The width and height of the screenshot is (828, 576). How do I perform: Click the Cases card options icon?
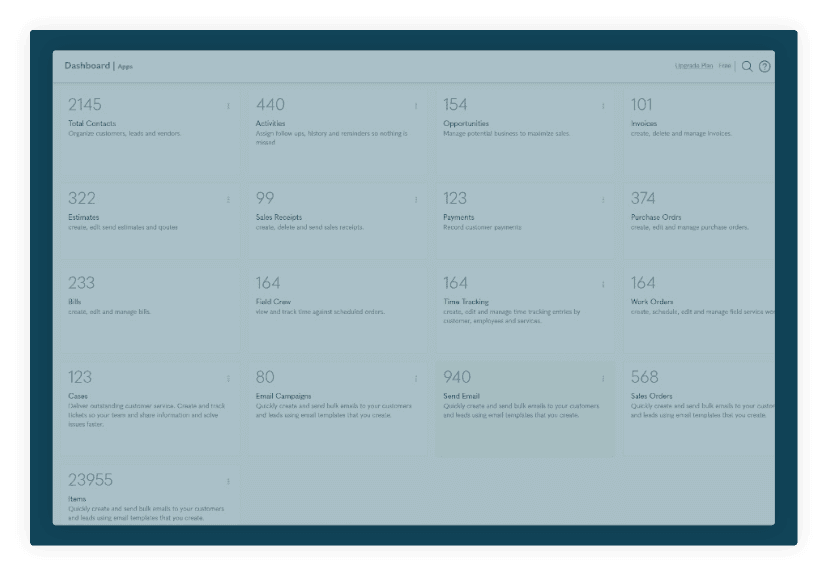point(227,378)
